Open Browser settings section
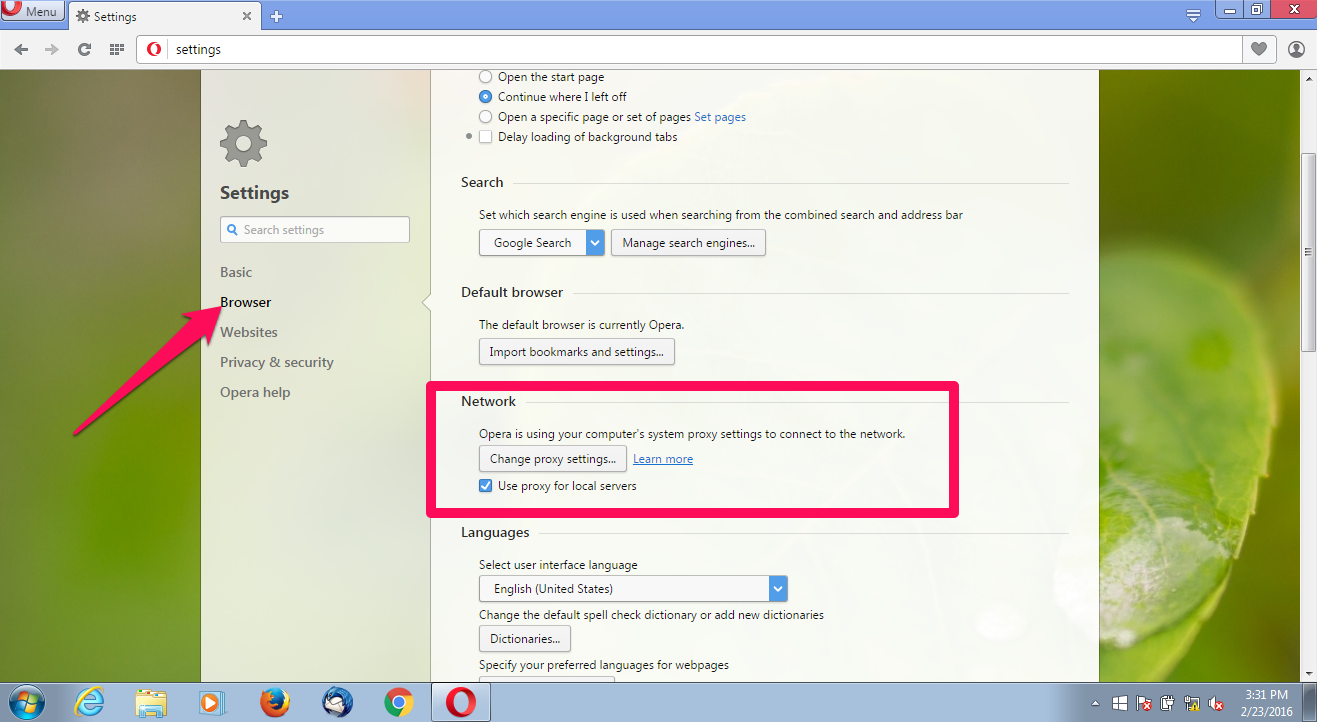Viewport: 1317px width, 722px height. (x=246, y=302)
